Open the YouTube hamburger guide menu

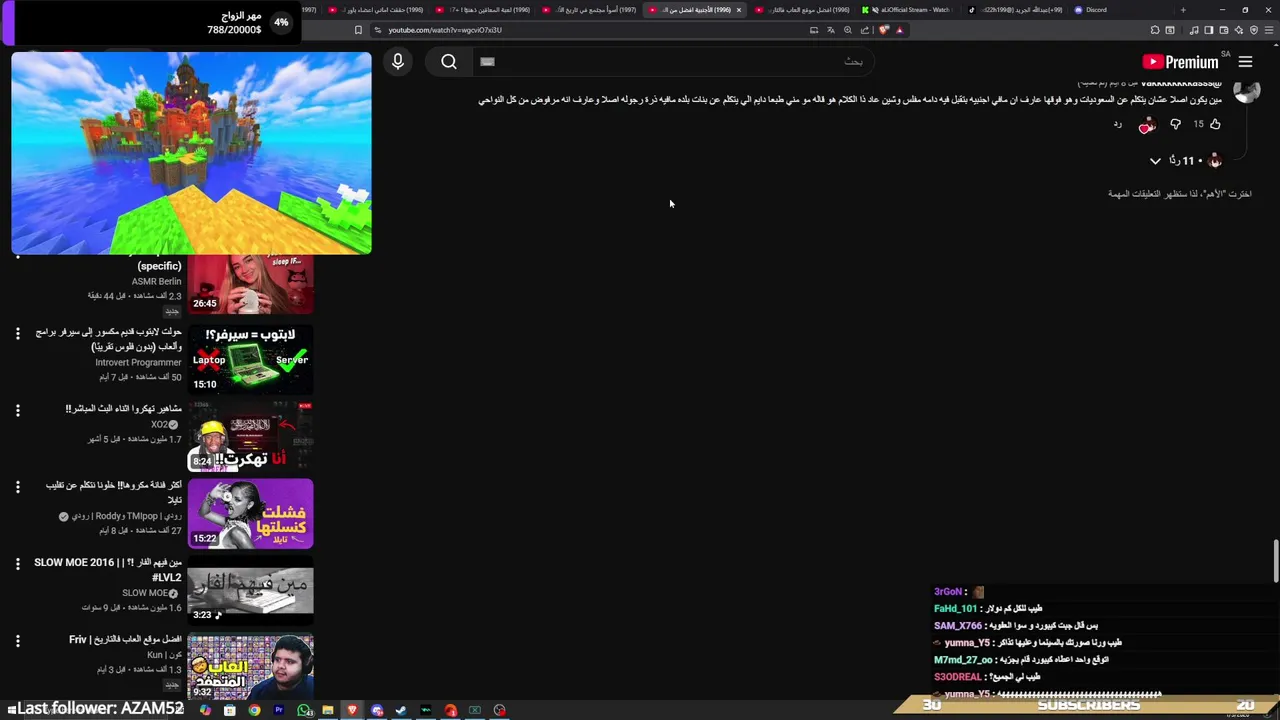click(1245, 62)
